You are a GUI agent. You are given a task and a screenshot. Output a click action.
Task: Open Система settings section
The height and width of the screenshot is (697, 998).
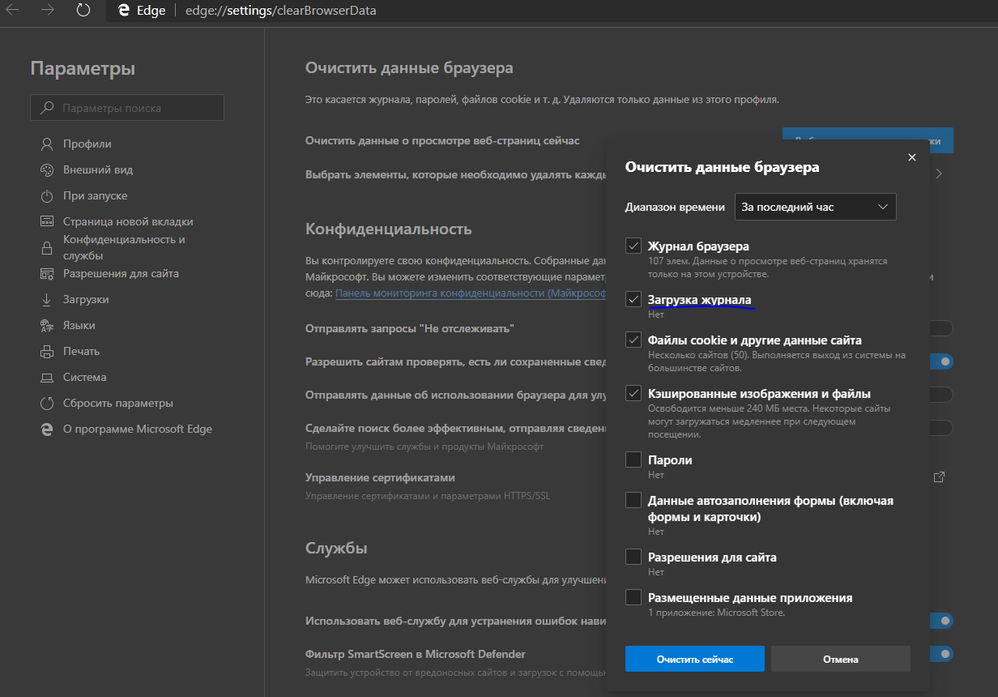coord(85,377)
